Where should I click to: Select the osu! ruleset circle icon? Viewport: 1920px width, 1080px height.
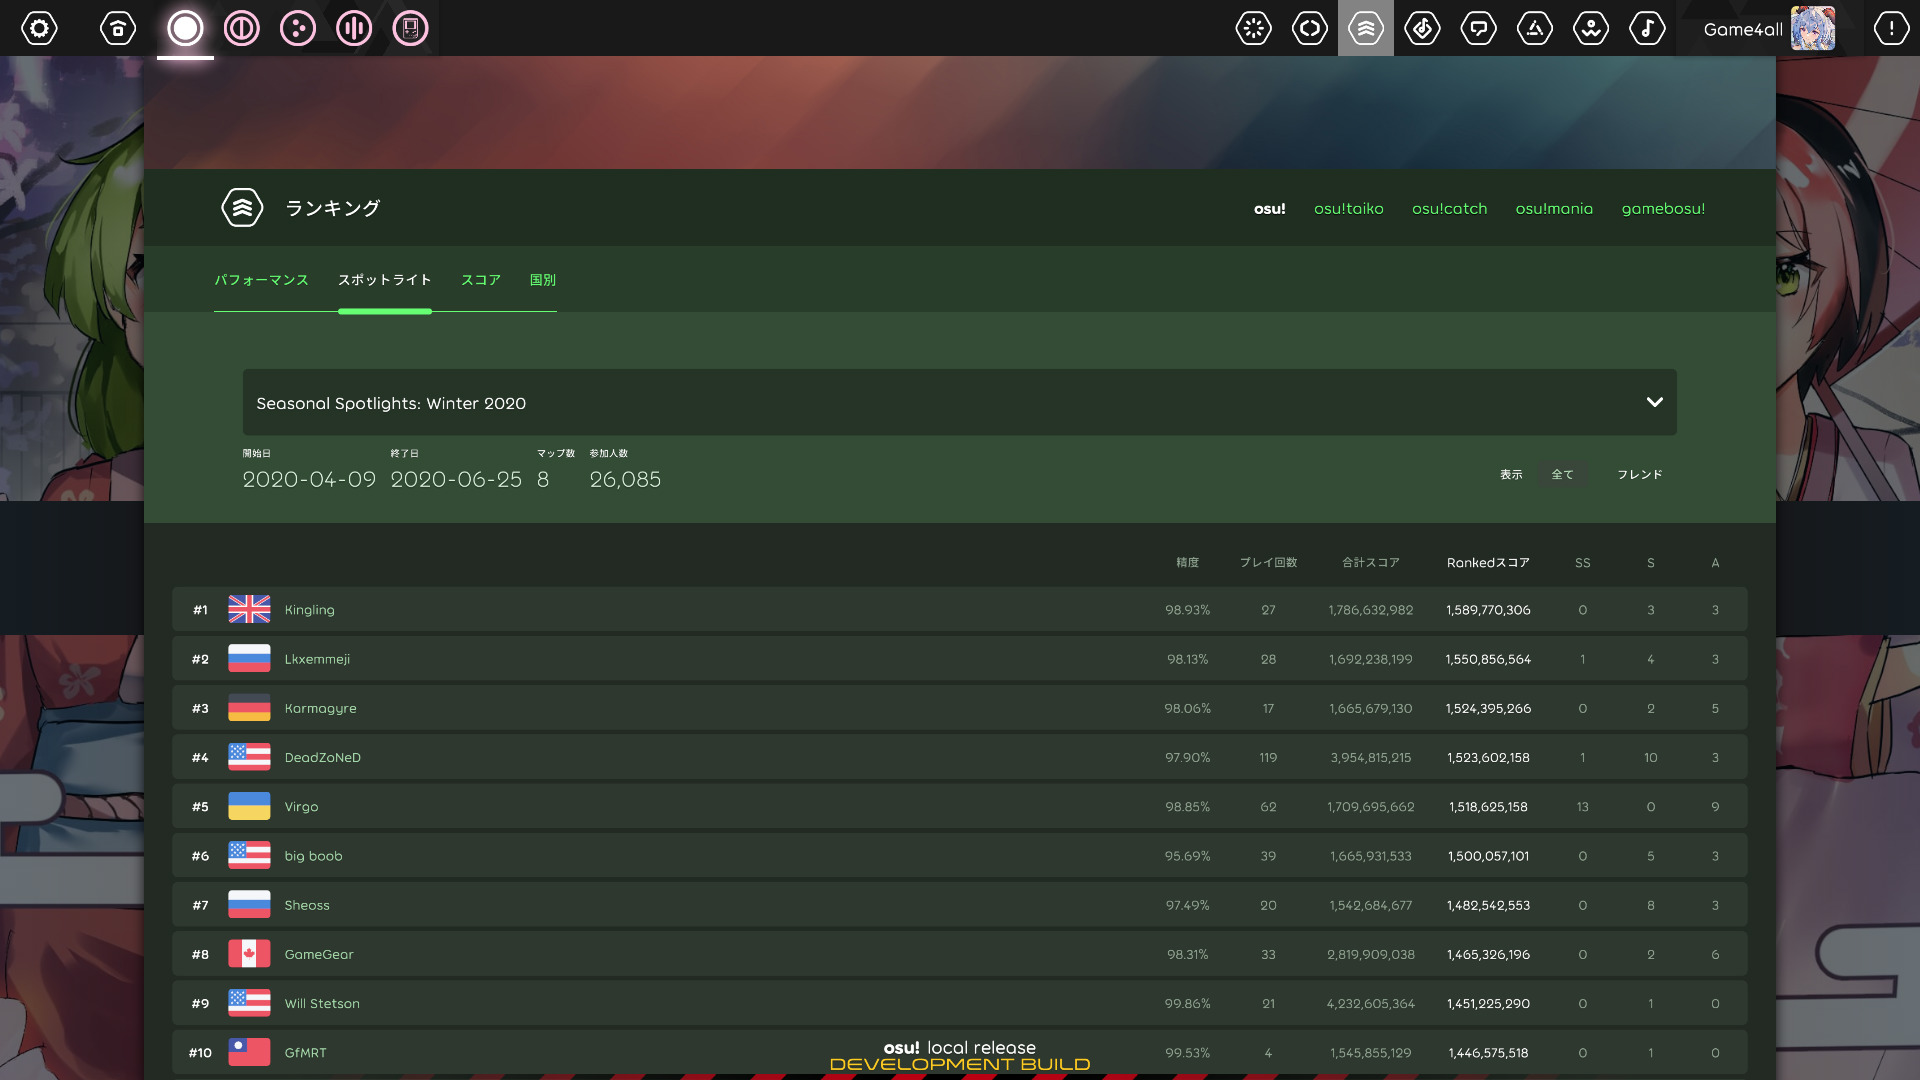click(185, 28)
